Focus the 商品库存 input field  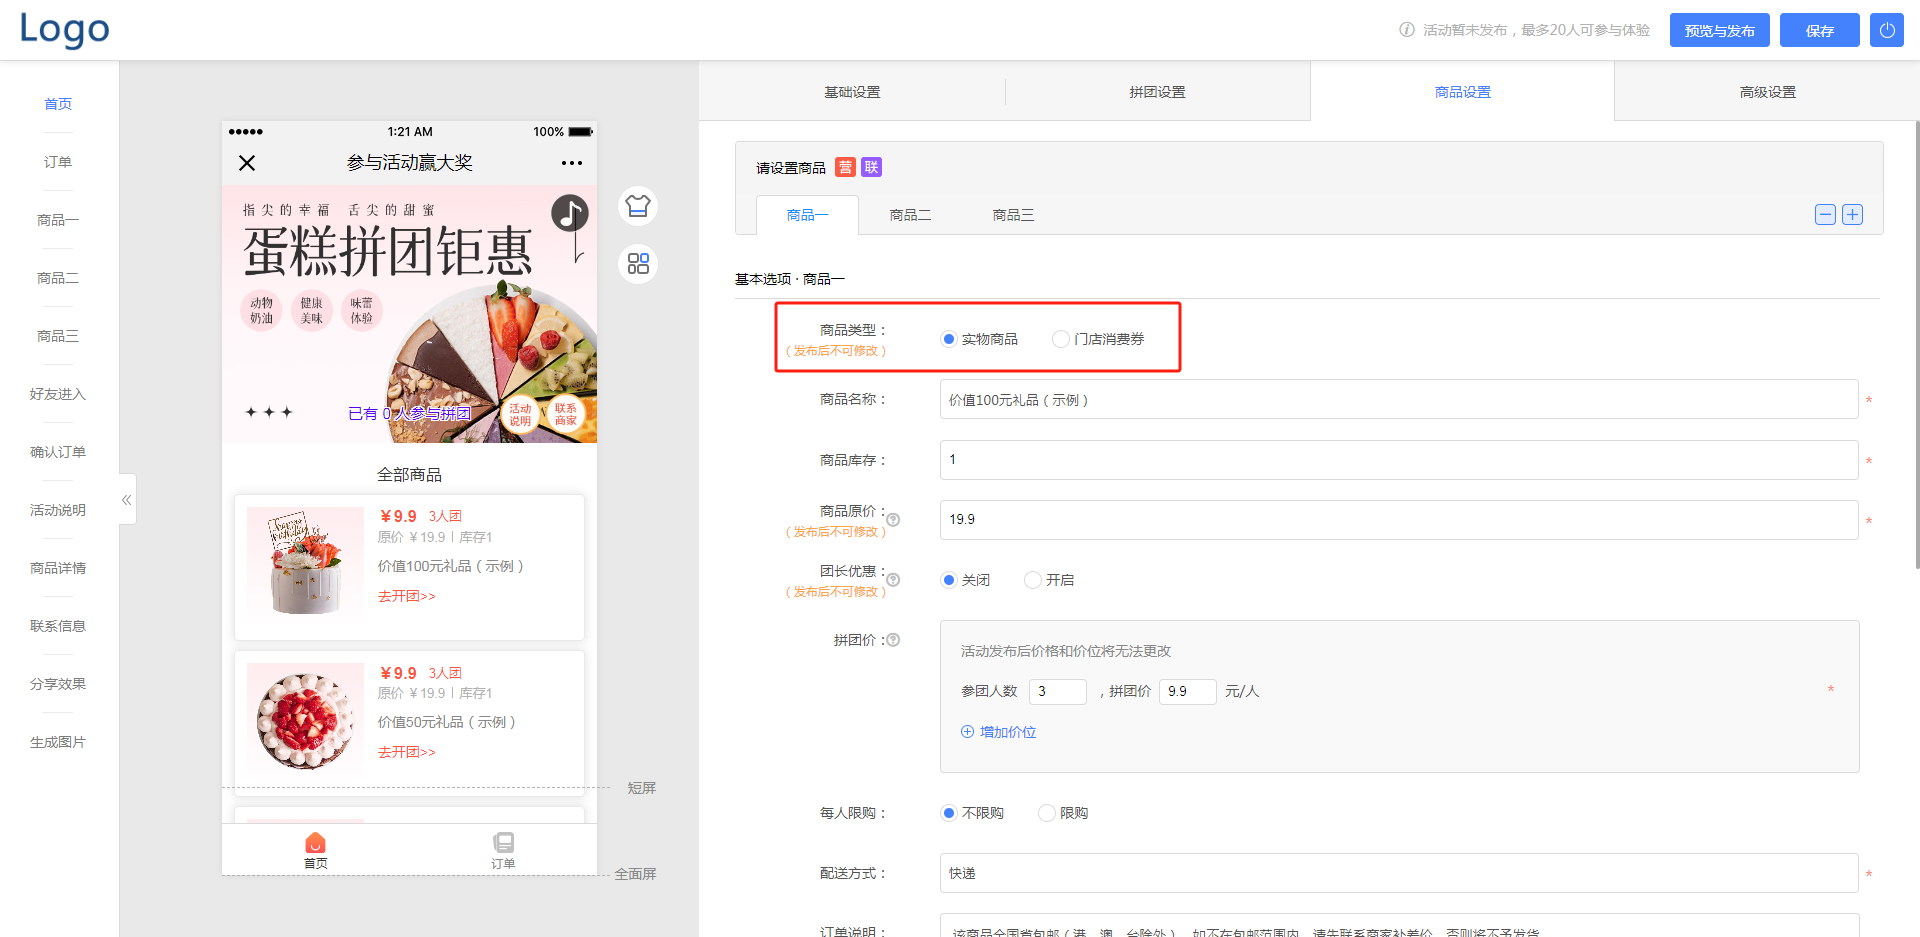1399,460
